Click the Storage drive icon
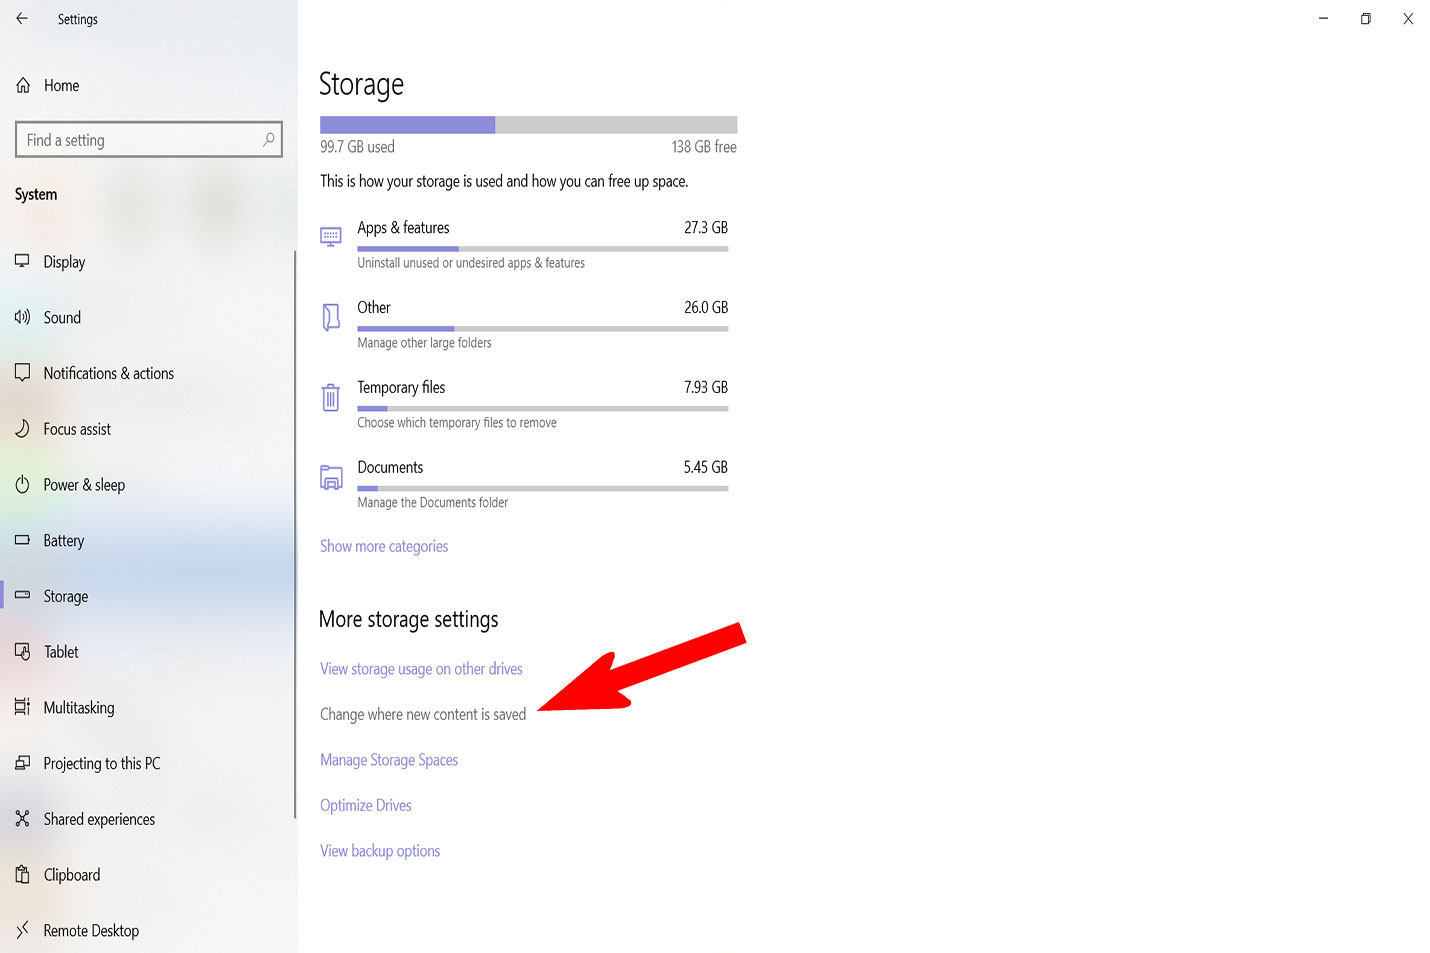This screenshot has width=1430, height=953. [x=22, y=596]
